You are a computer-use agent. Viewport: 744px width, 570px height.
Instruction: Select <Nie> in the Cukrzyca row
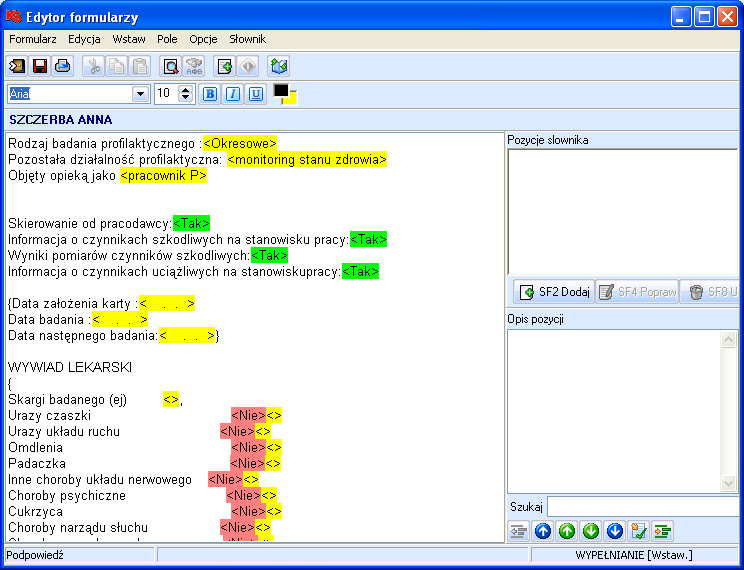pos(249,512)
